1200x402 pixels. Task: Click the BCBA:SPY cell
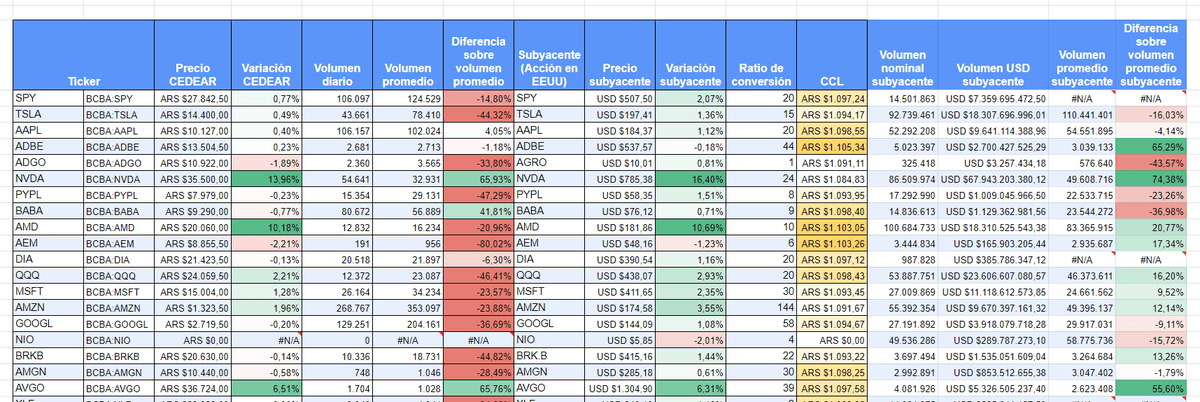[118, 99]
